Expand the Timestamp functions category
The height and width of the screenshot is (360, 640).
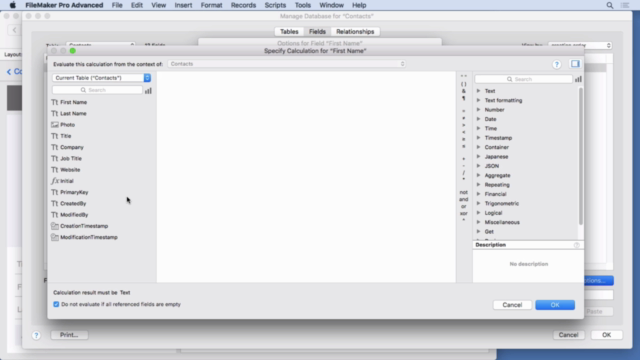[x=478, y=138]
